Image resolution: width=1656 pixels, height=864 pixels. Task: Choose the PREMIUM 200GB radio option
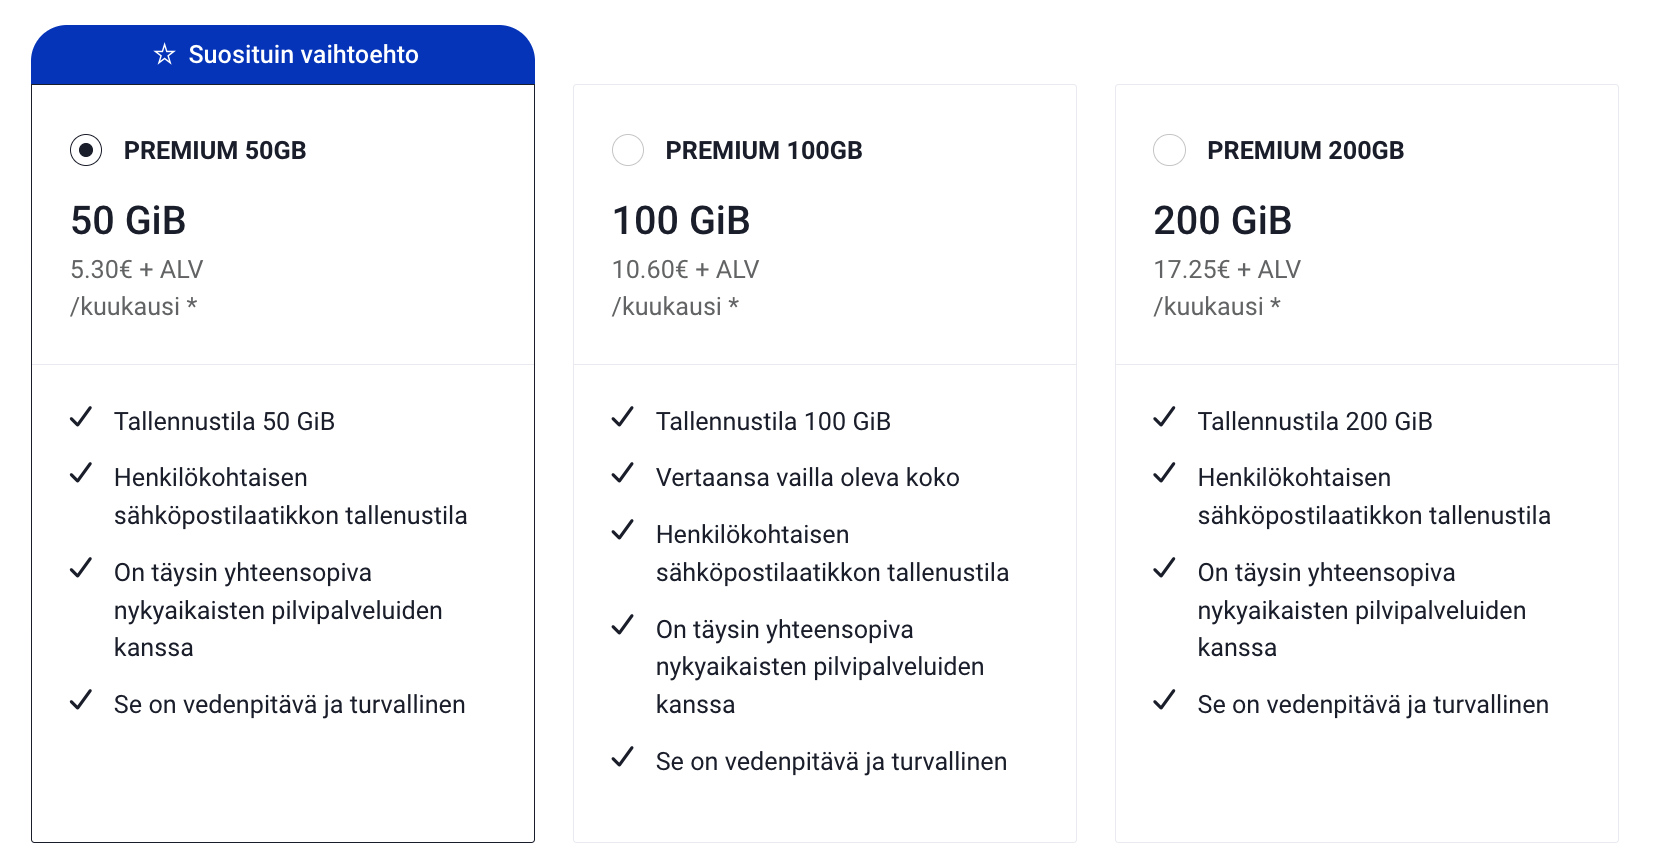1170,150
